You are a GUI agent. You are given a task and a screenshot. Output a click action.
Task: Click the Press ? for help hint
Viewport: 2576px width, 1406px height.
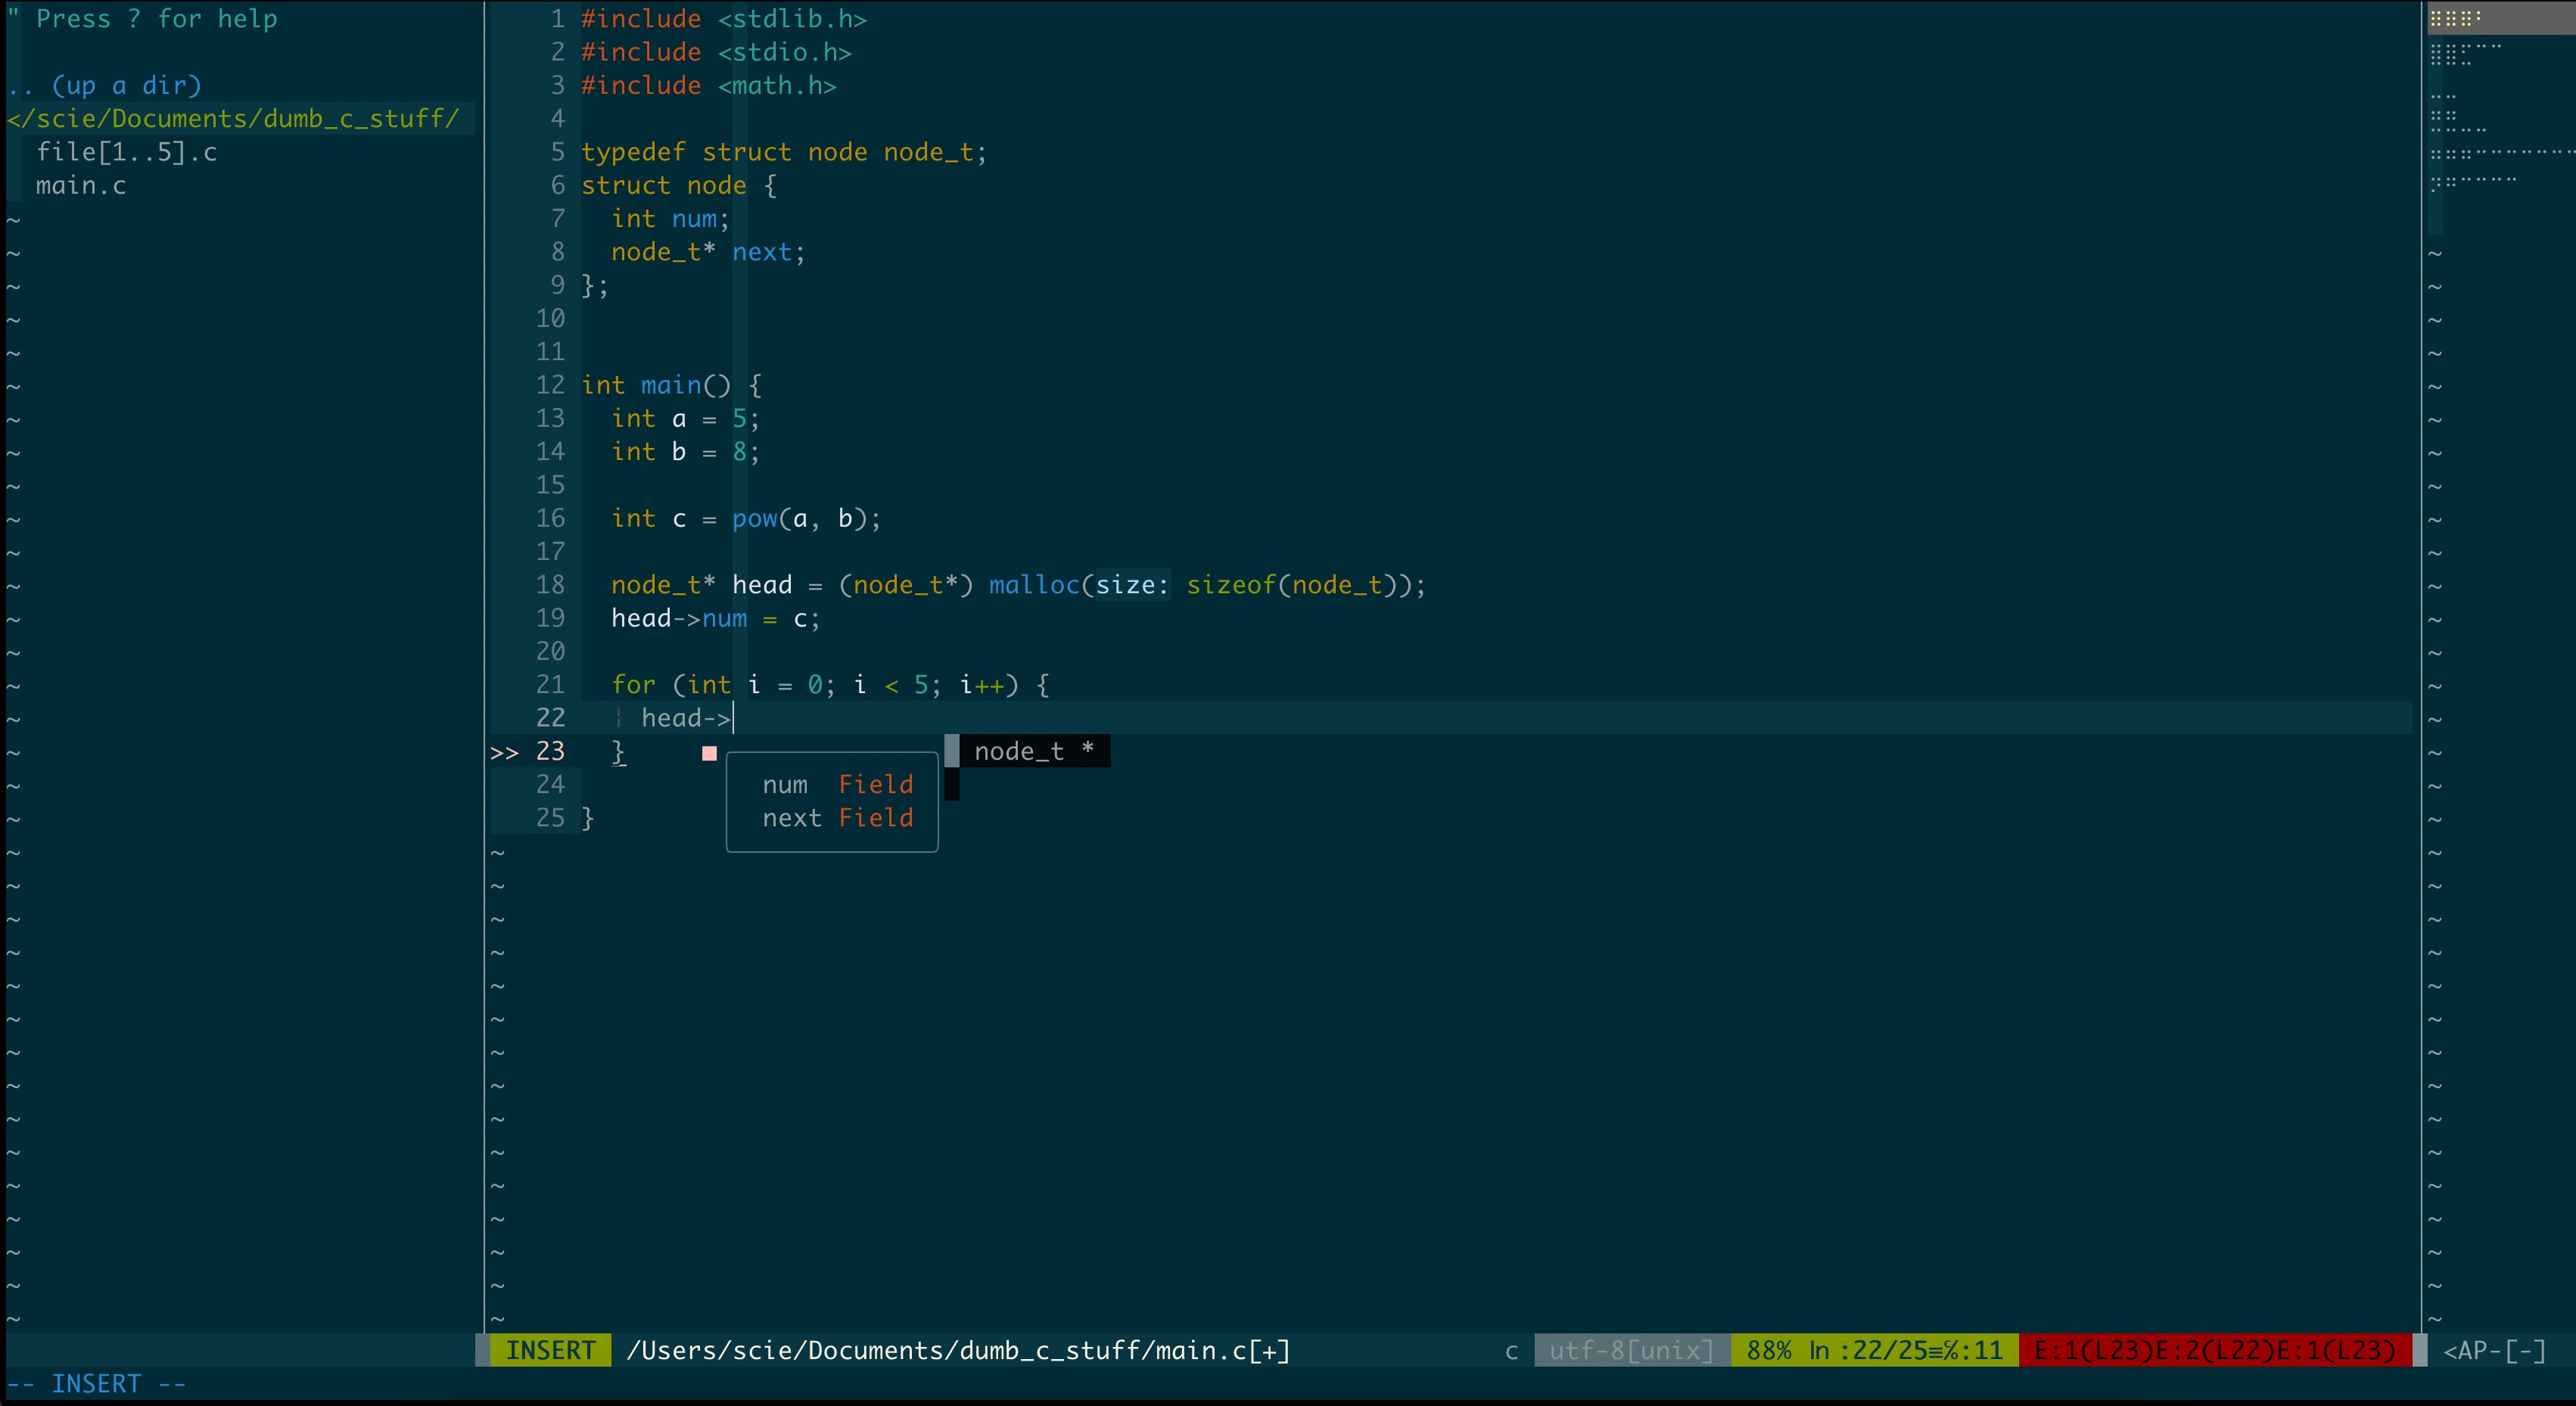[156, 19]
